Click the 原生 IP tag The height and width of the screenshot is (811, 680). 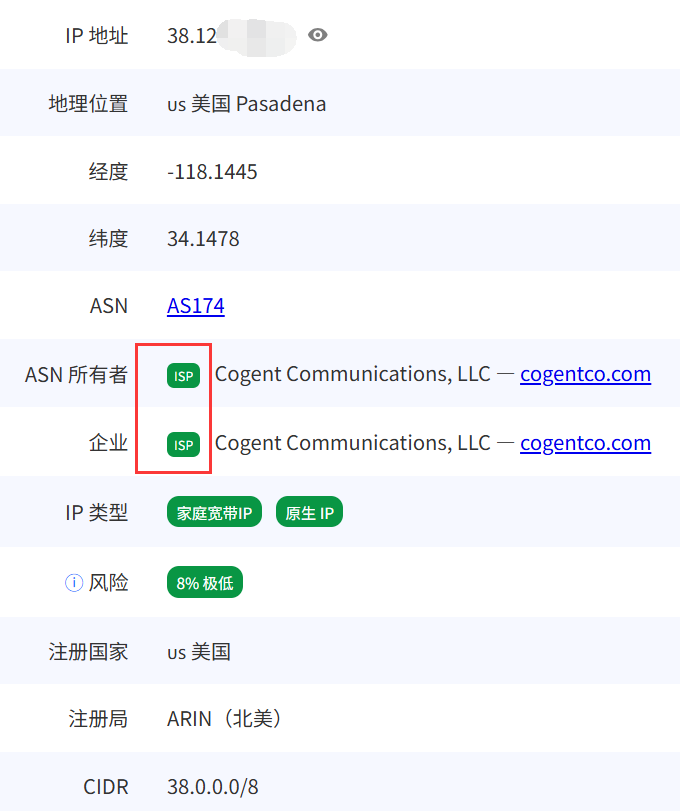coord(309,513)
